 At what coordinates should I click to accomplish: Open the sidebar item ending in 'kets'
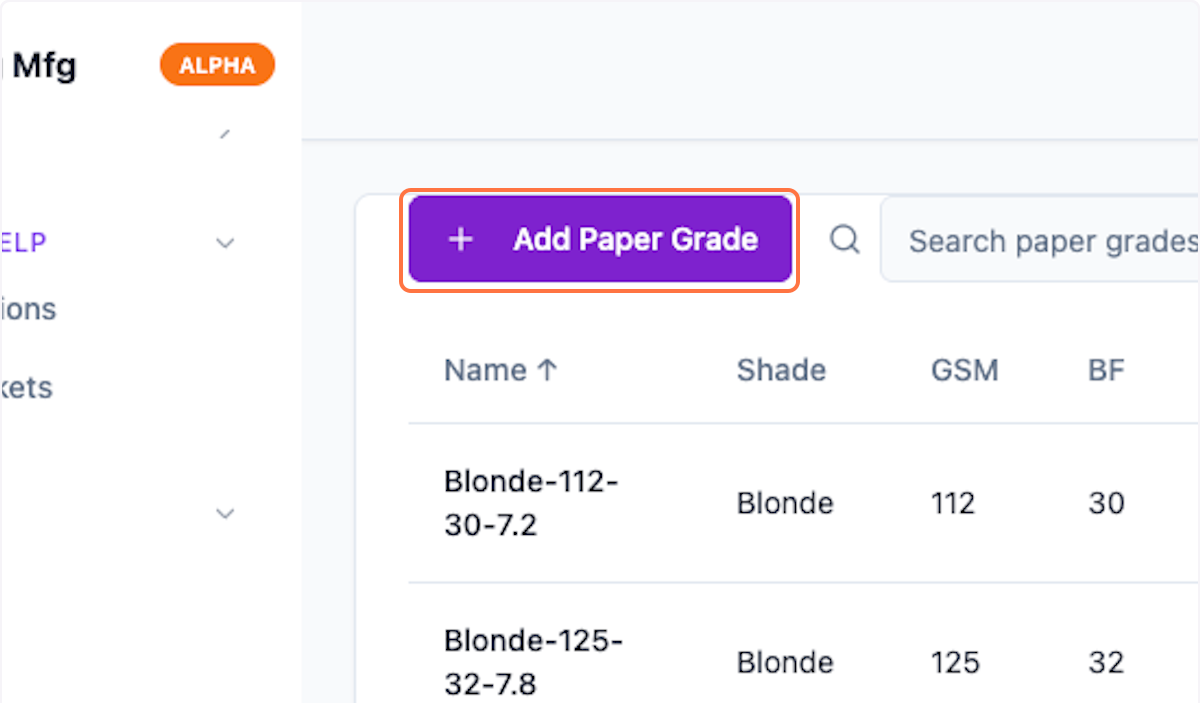[x=27, y=387]
